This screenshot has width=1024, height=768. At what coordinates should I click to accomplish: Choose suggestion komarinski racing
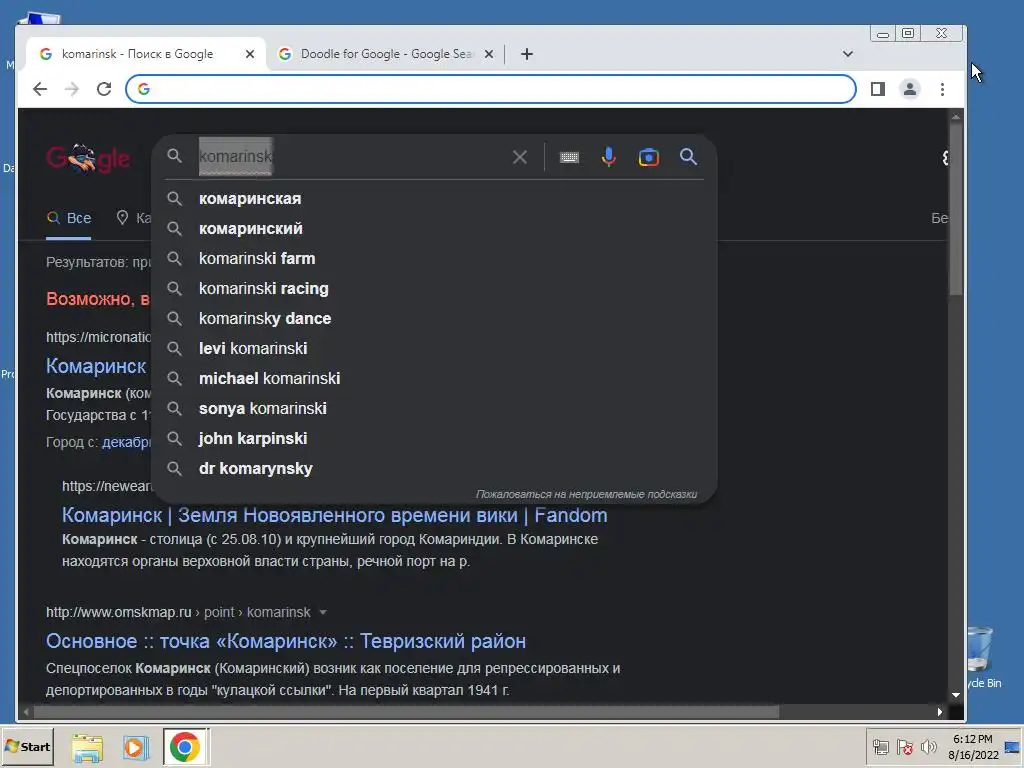[x=434, y=289]
